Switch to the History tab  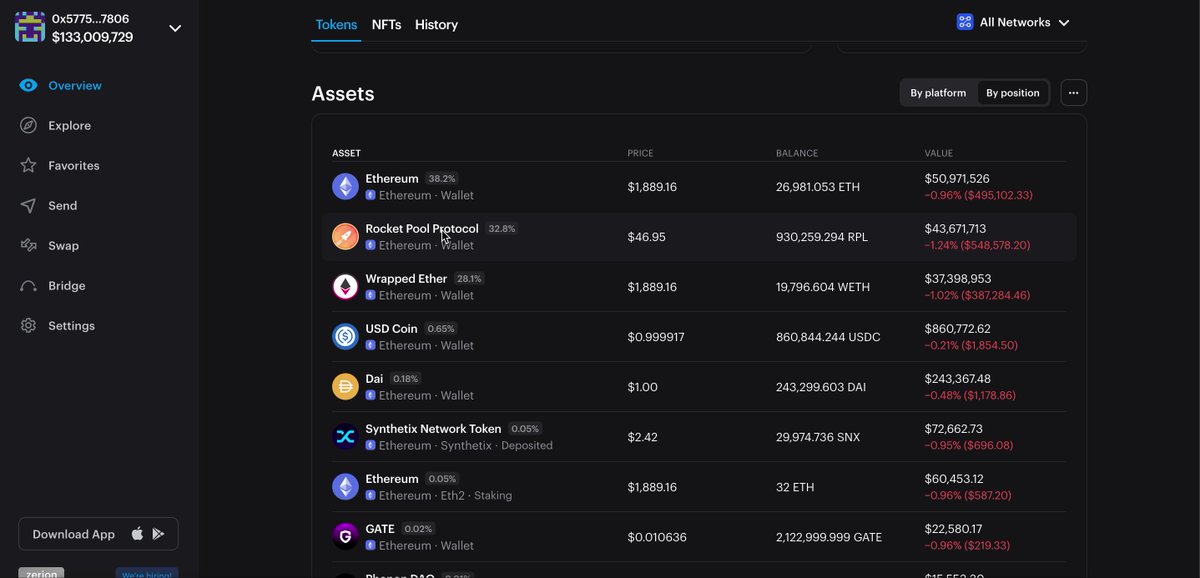(436, 24)
